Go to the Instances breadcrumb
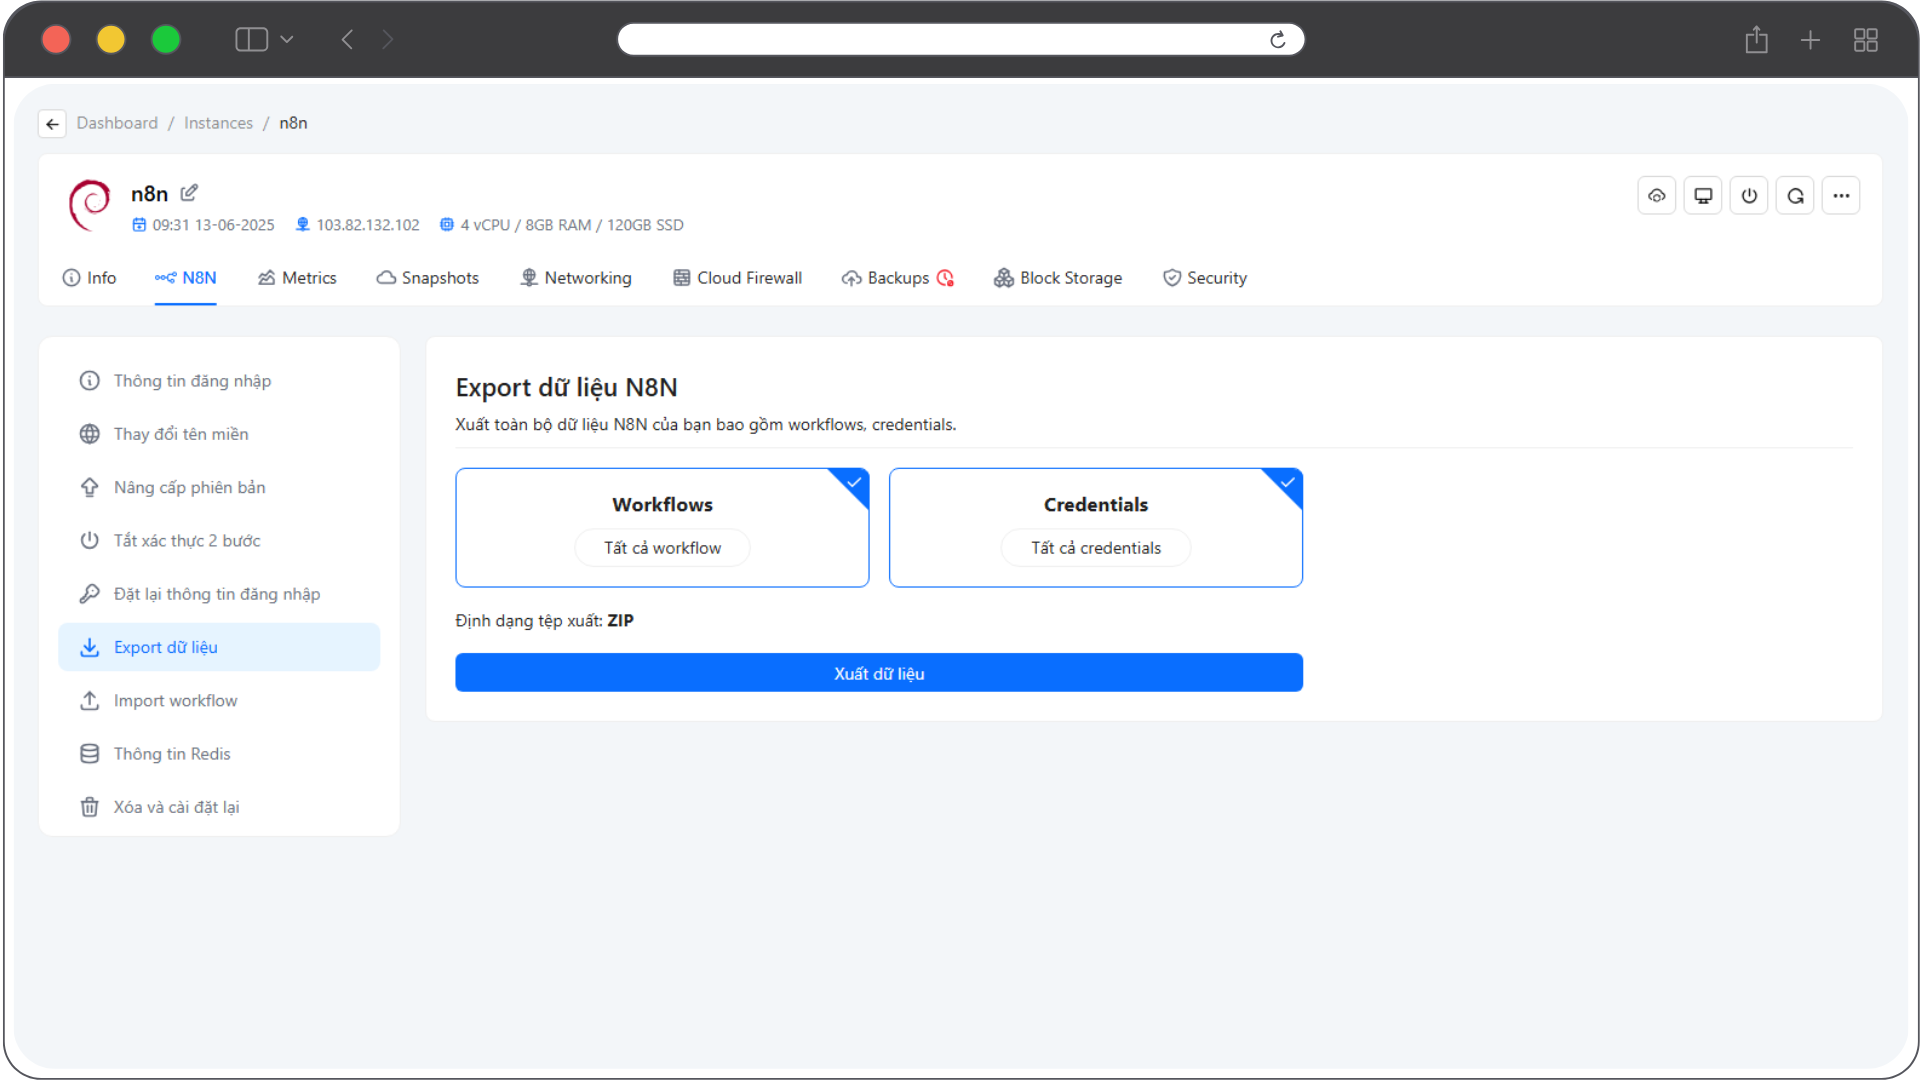1920x1080 pixels. 218,123
